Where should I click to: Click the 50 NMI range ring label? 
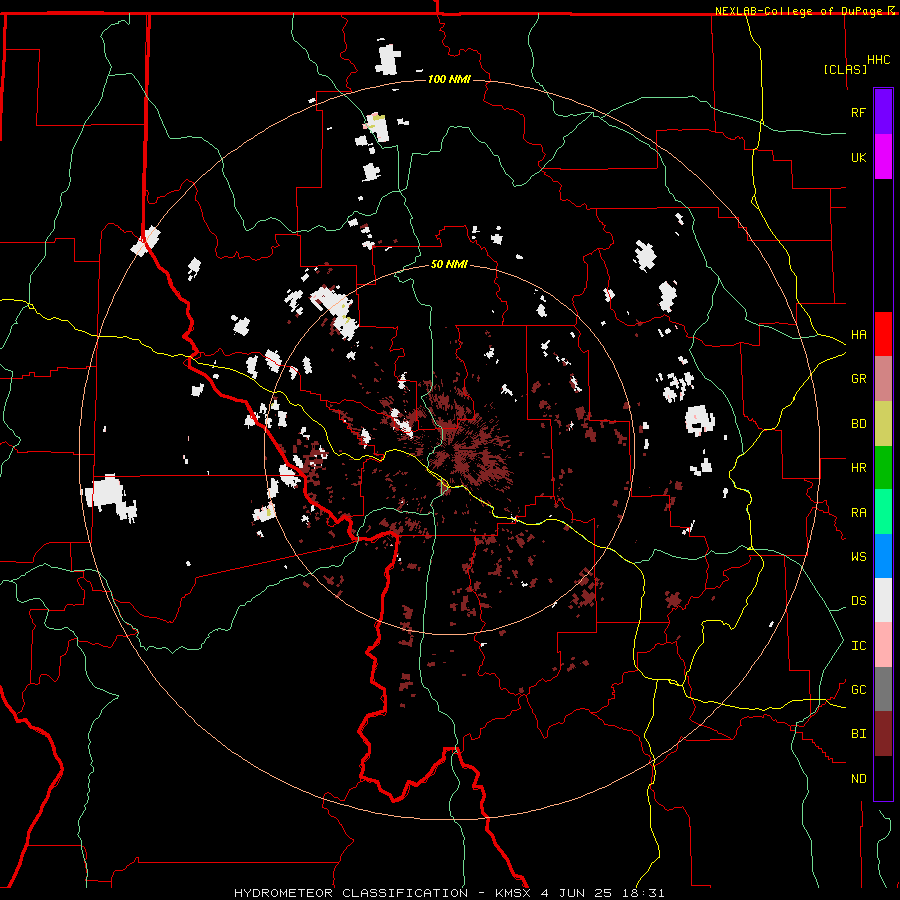click(449, 264)
